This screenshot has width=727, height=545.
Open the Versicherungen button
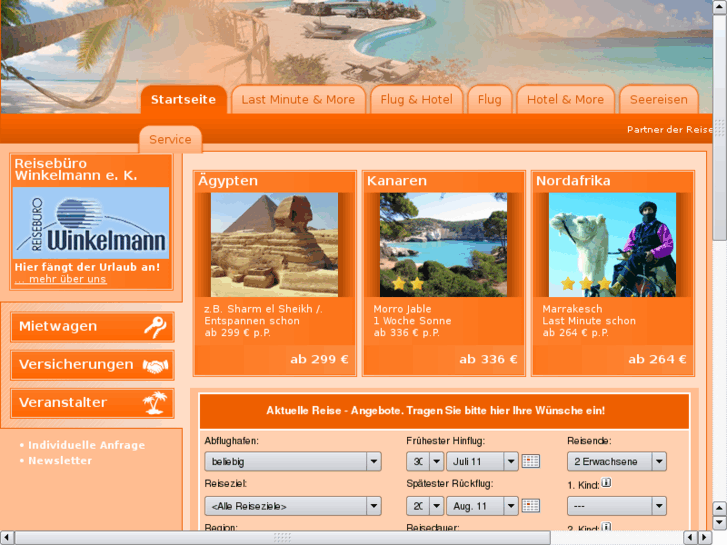pos(92,365)
